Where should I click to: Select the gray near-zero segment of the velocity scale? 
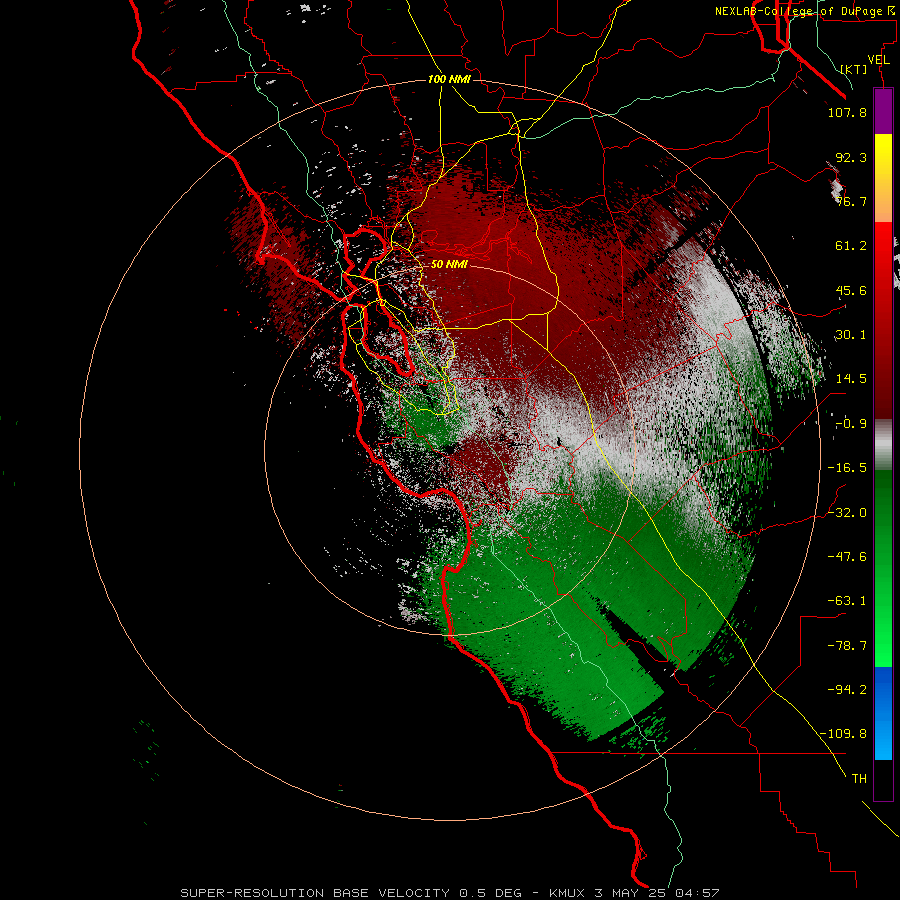click(x=883, y=445)
